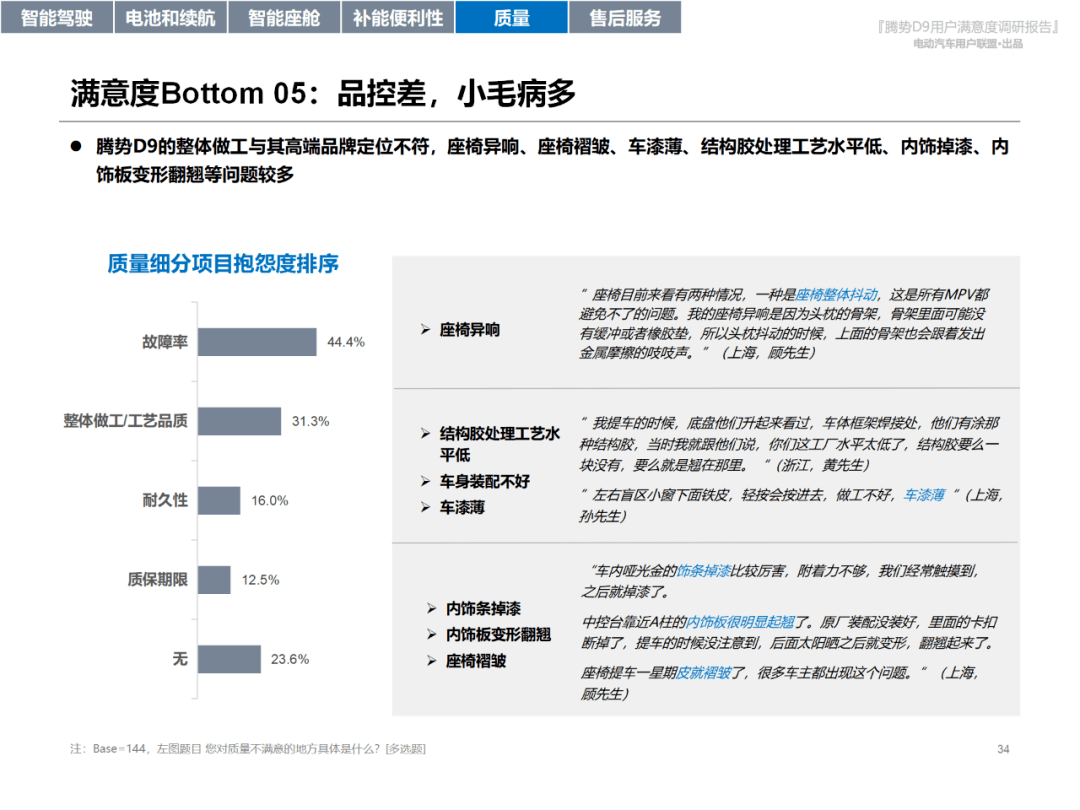Select the 智能座舱 tab
The image size is (1080, 810).
click(x=284, y=17)
